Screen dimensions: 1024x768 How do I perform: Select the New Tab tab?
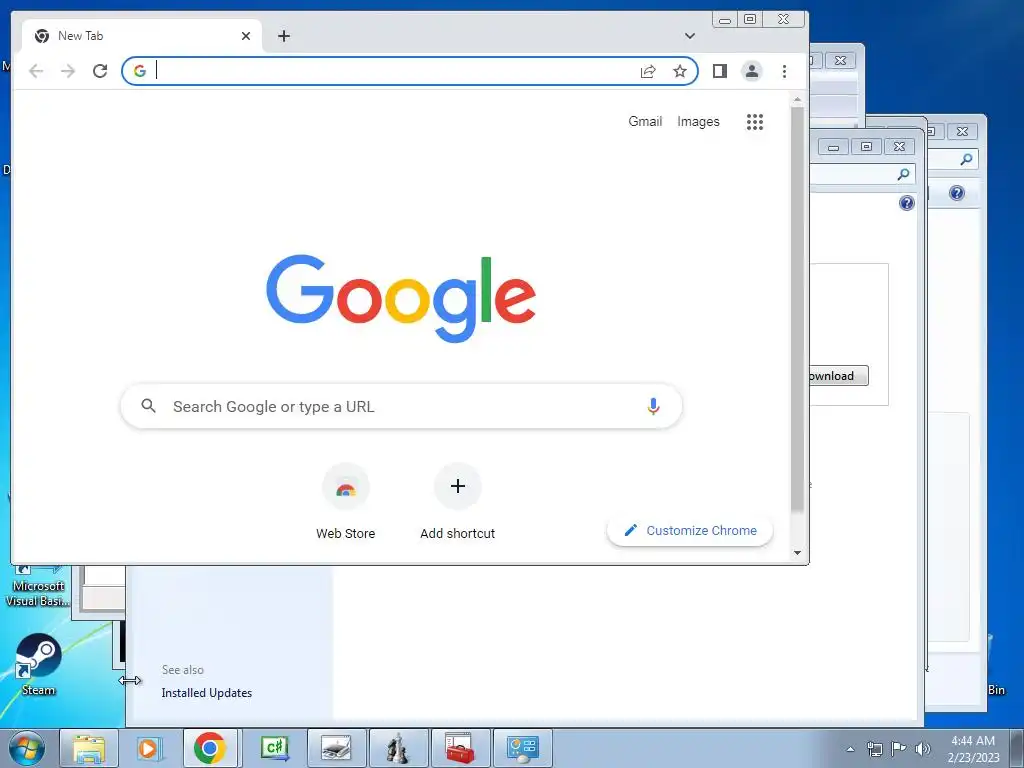click(x=142, y=36)
